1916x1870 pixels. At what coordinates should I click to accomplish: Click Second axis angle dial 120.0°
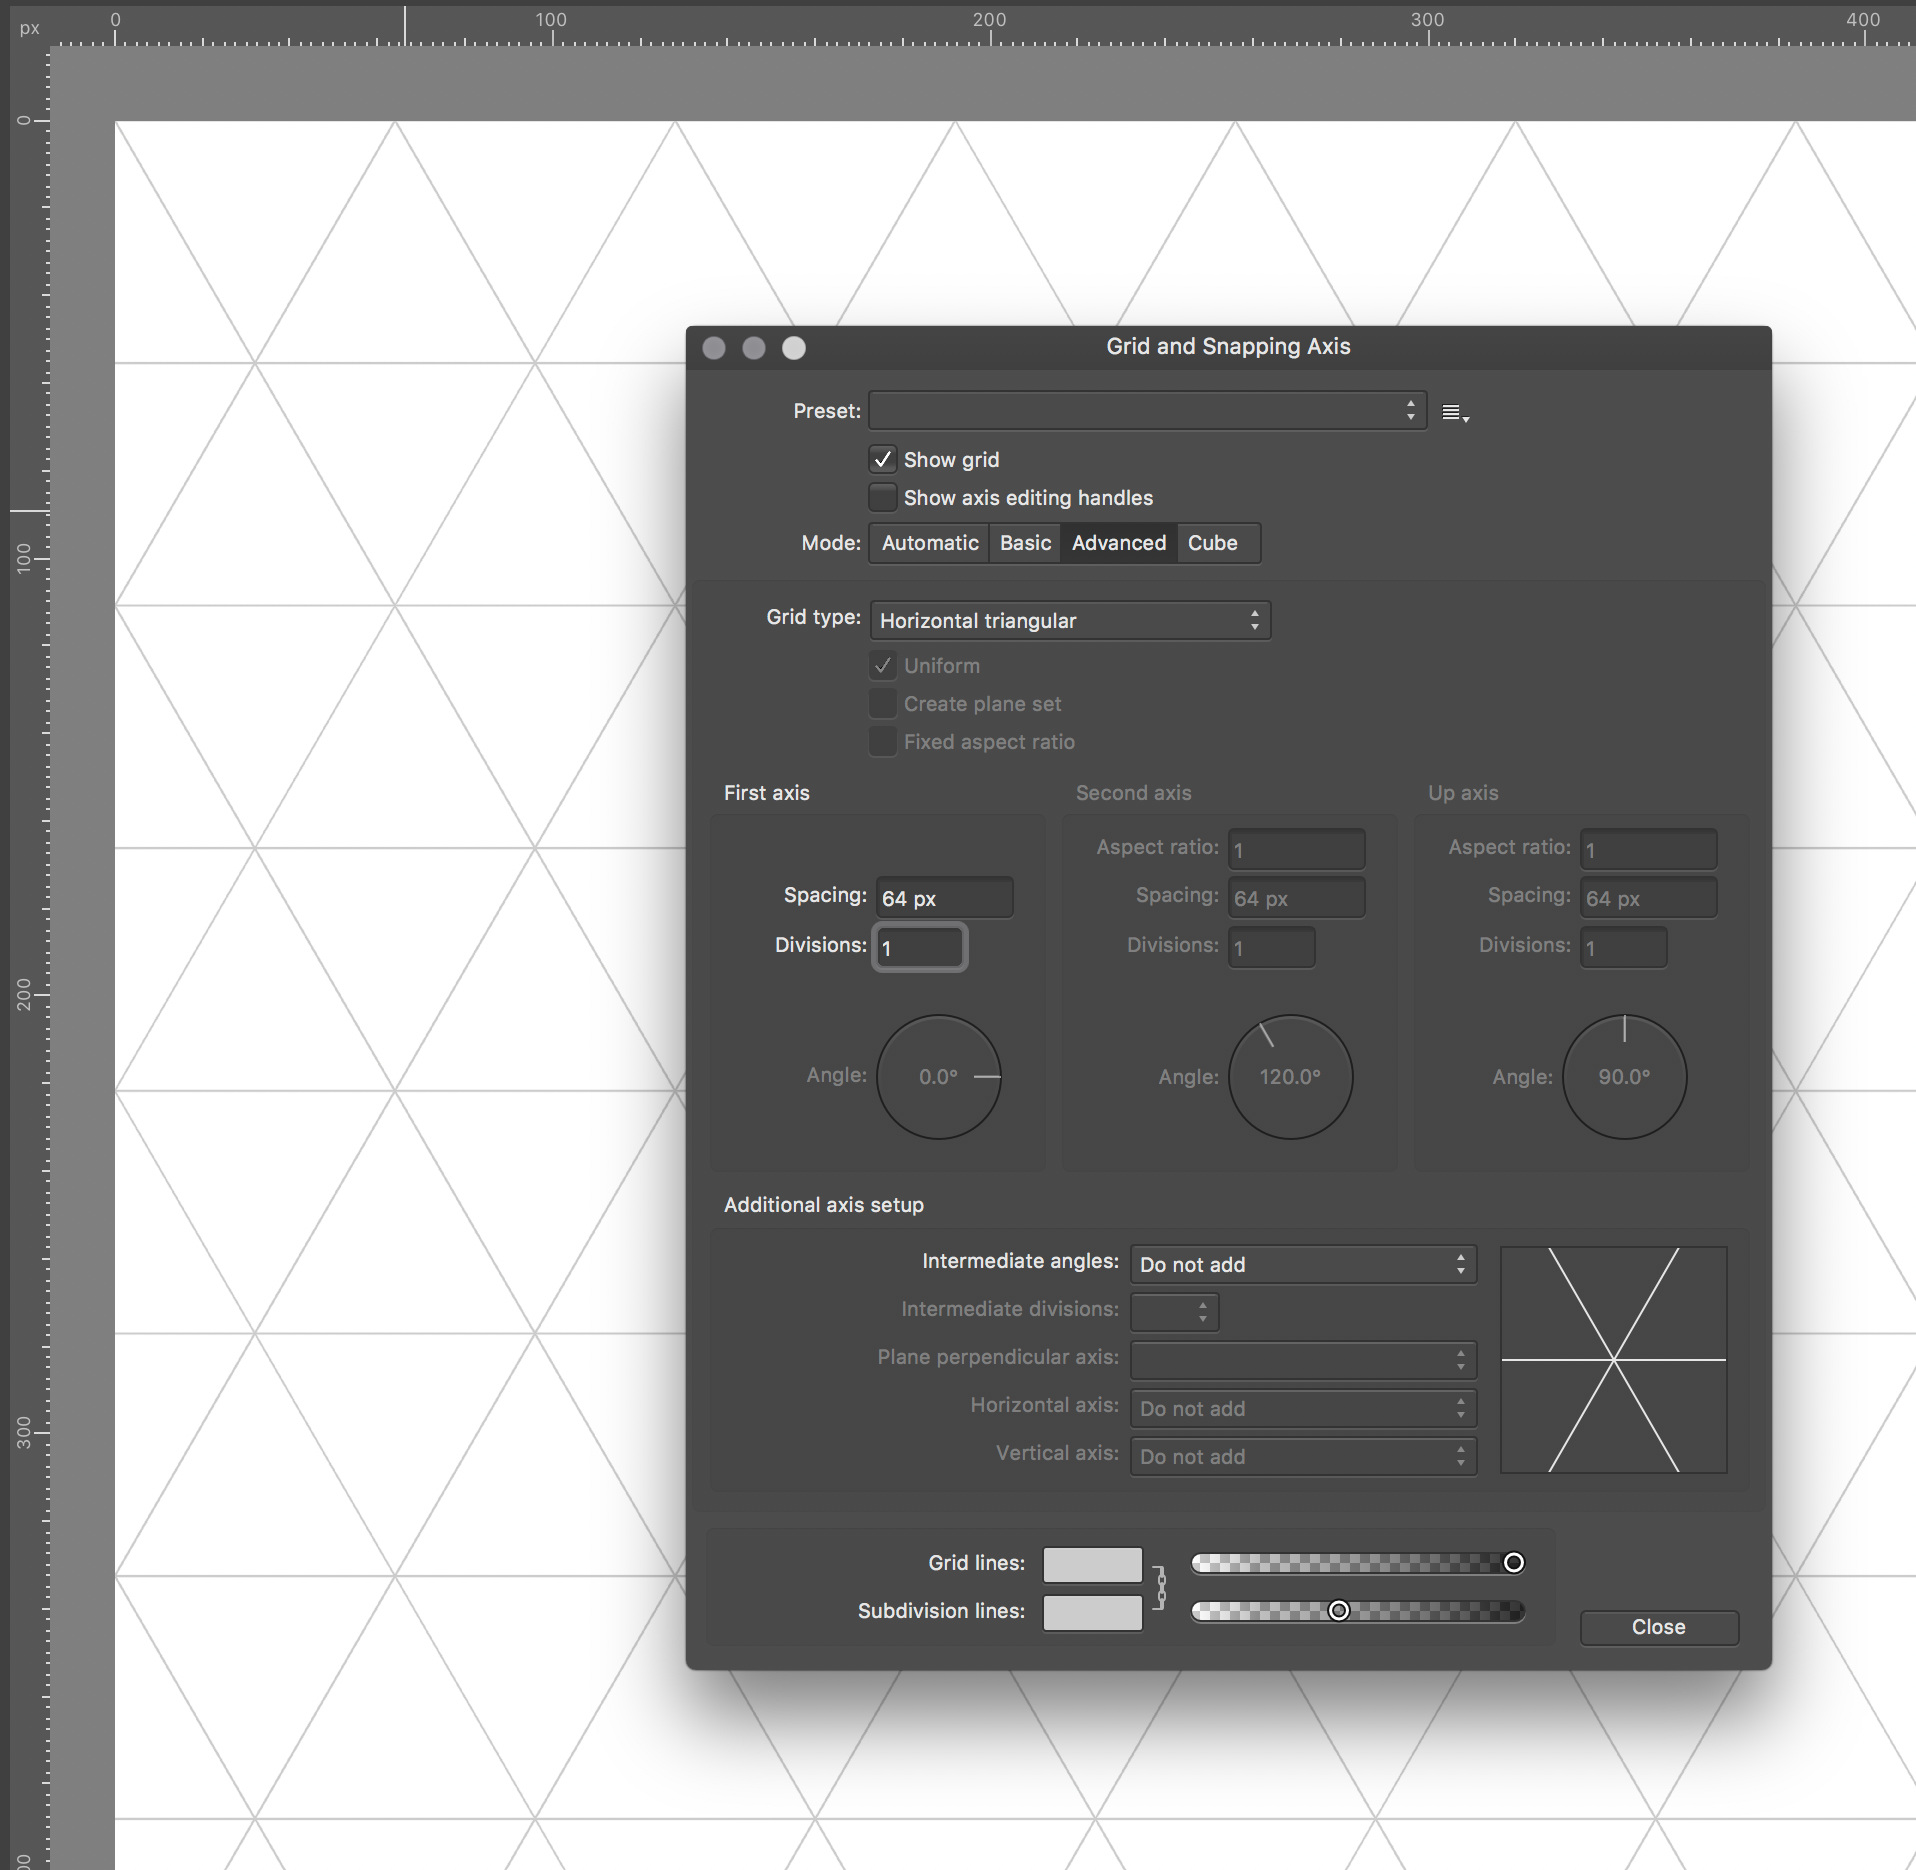[1291, 1077]
